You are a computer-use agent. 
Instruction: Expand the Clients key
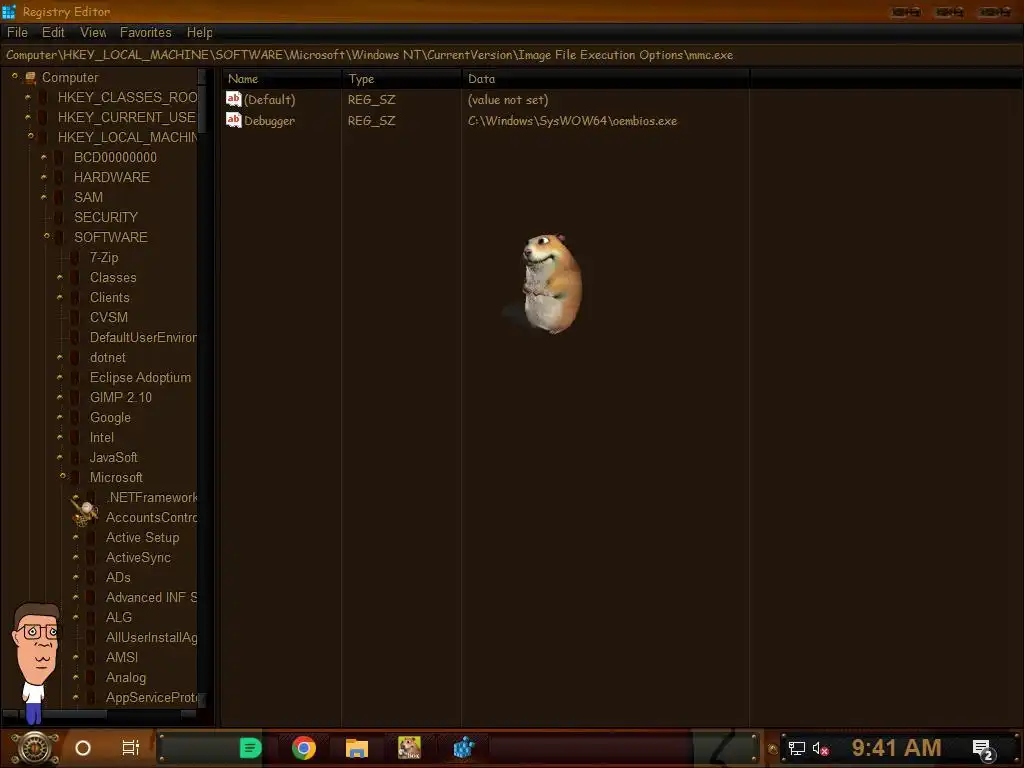pyautogui.click(x=59, y=297)
